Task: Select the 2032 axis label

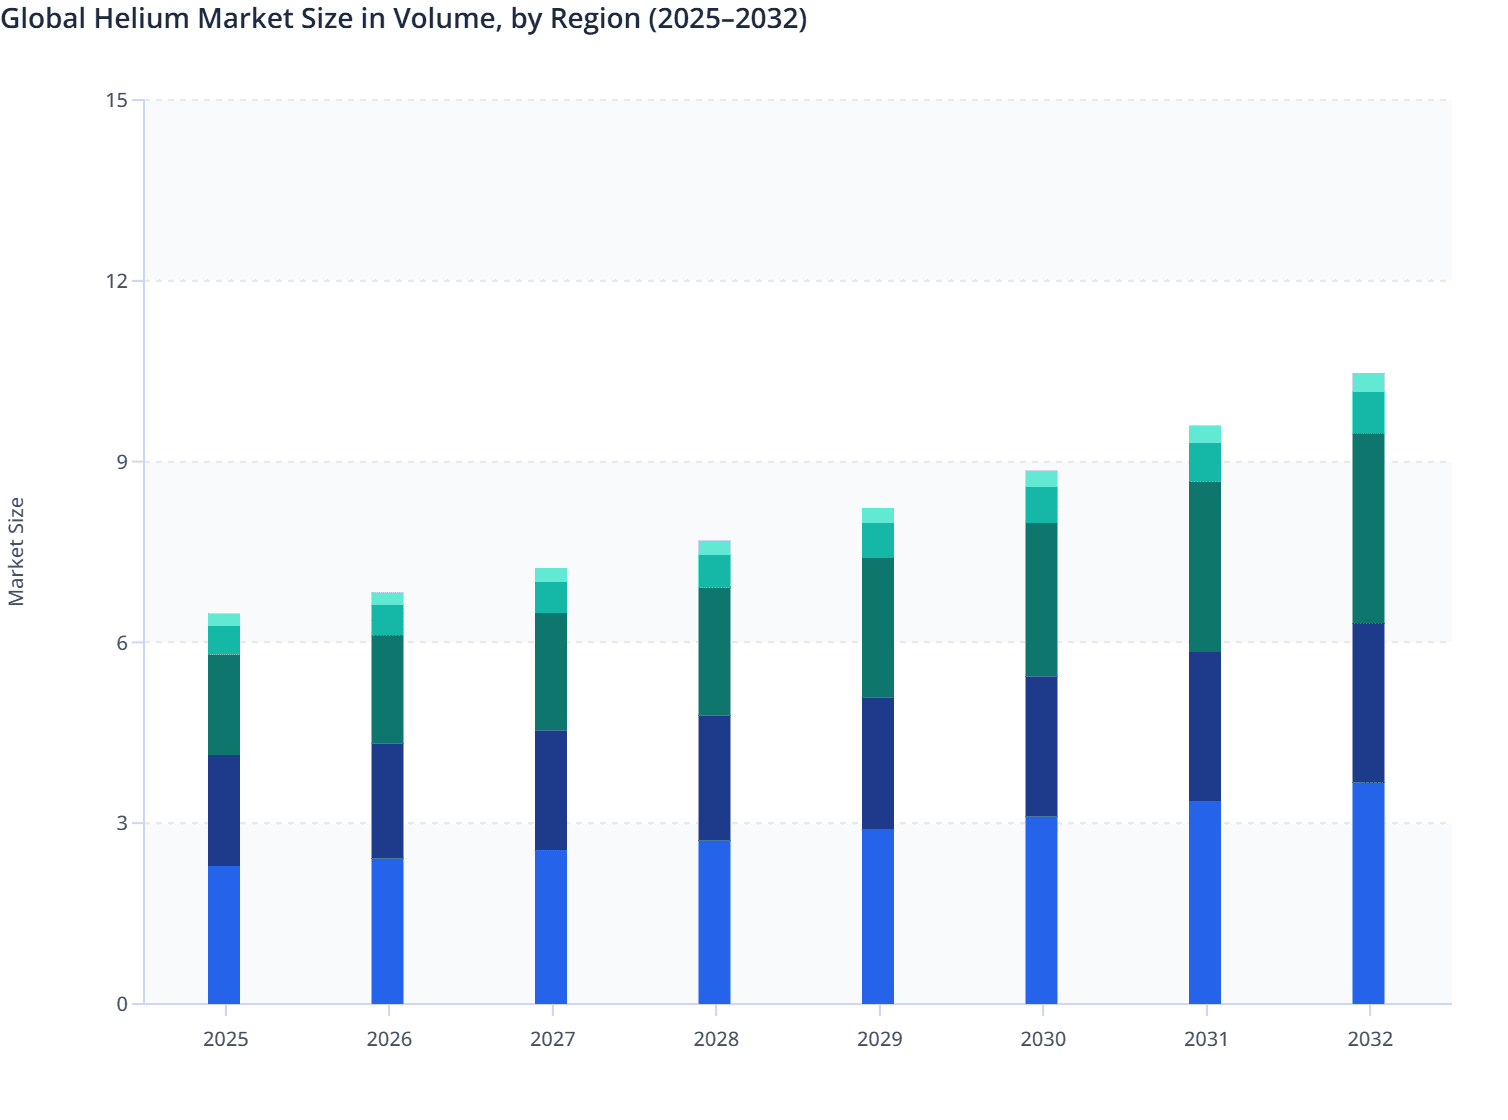Action: pos(1370,1040)
